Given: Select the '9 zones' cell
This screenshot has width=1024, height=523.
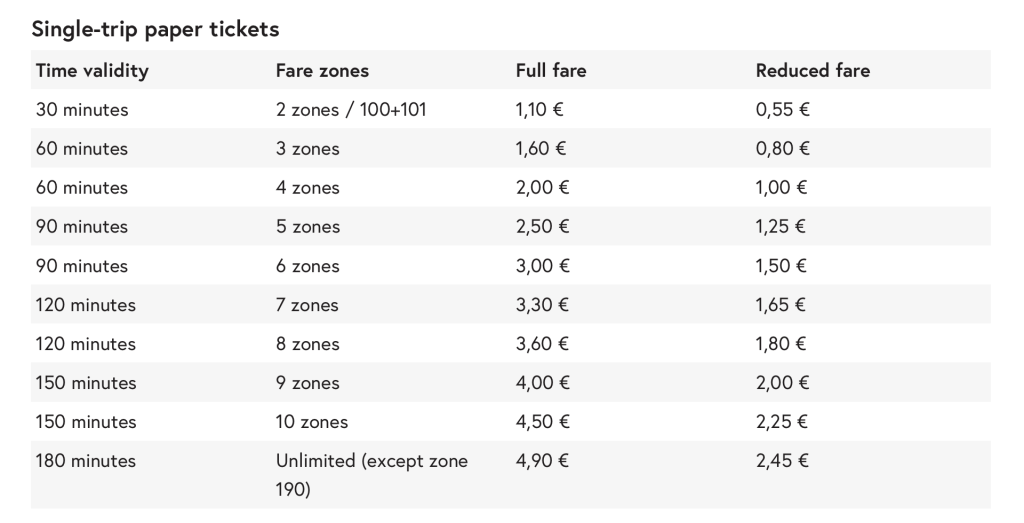Looking at the screenshot, I should (307, 383).
